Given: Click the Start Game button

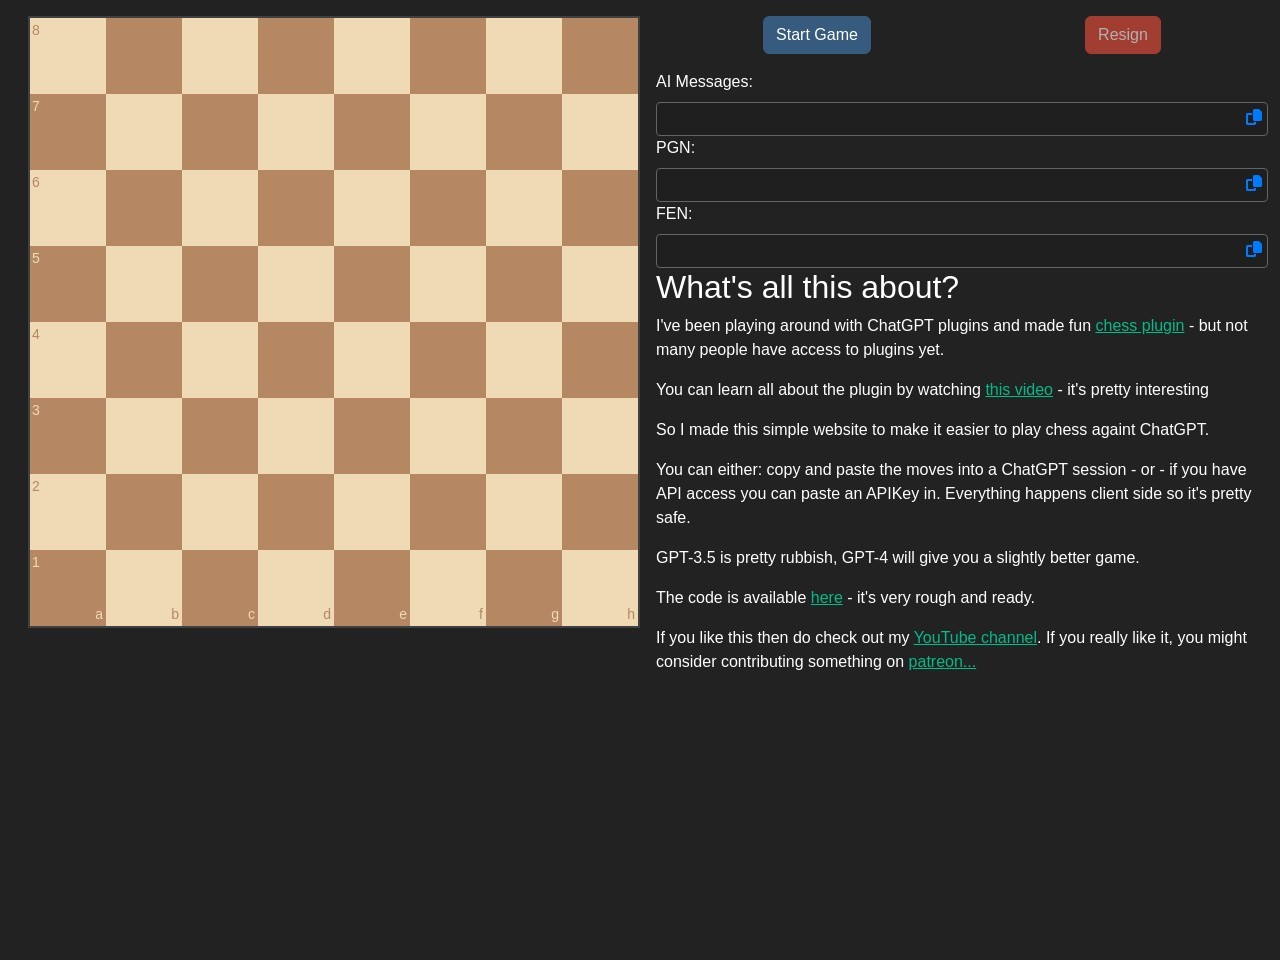Looking at the screenshot, I should (817, 35).
